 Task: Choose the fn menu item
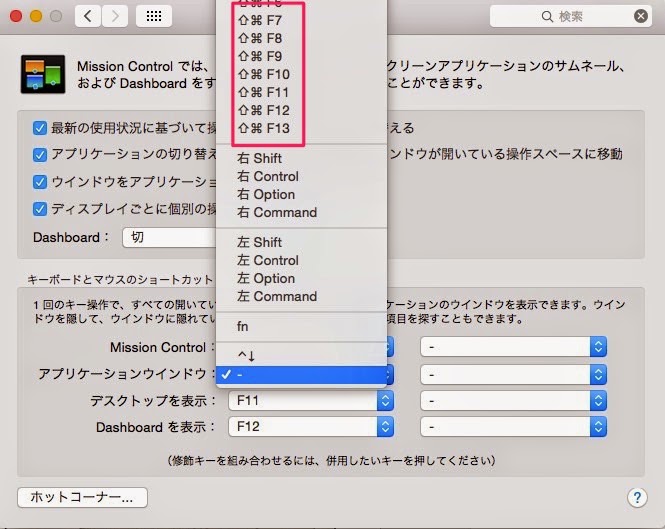click(301, 326)
